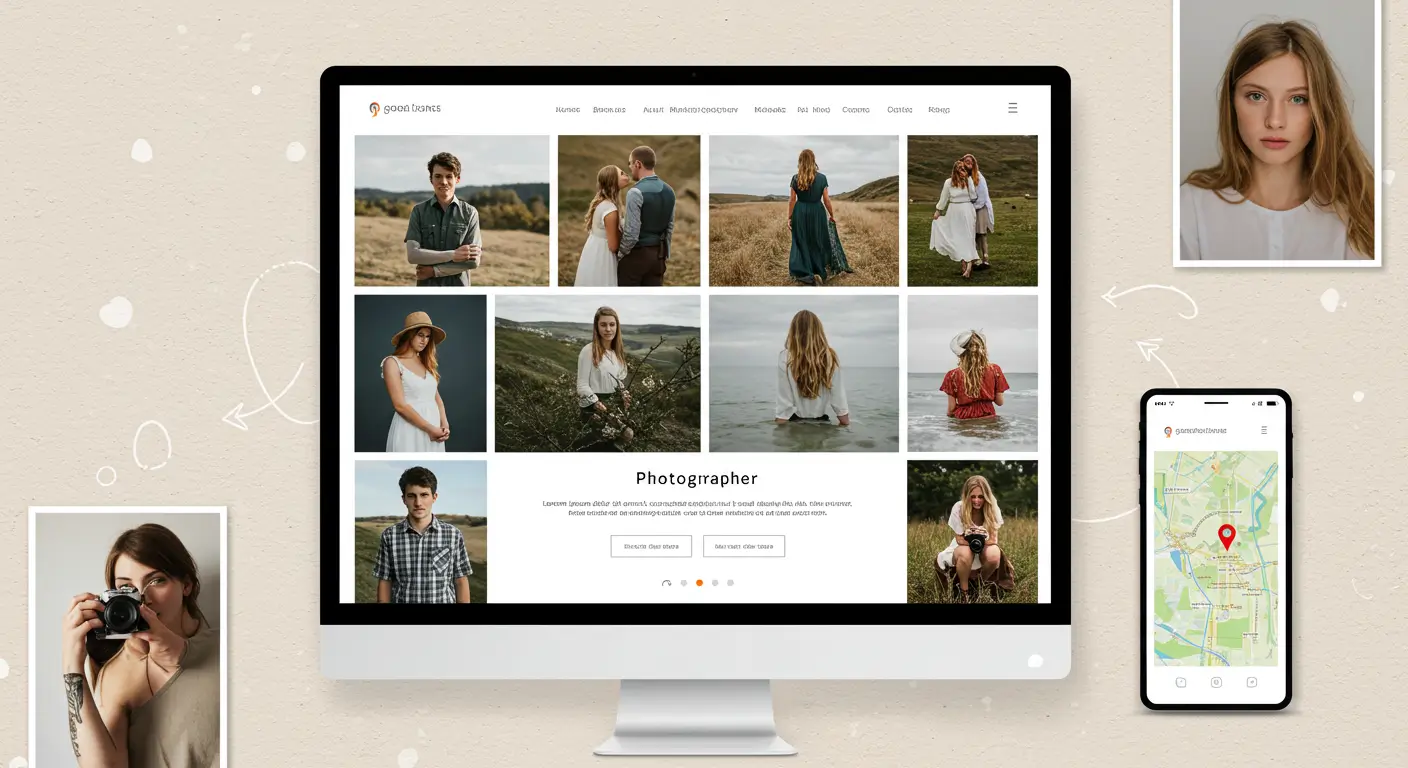This screenshot has height=768, width=1408.
Task: Tap the logo icon in phone header
Action: coord(1167,432)
